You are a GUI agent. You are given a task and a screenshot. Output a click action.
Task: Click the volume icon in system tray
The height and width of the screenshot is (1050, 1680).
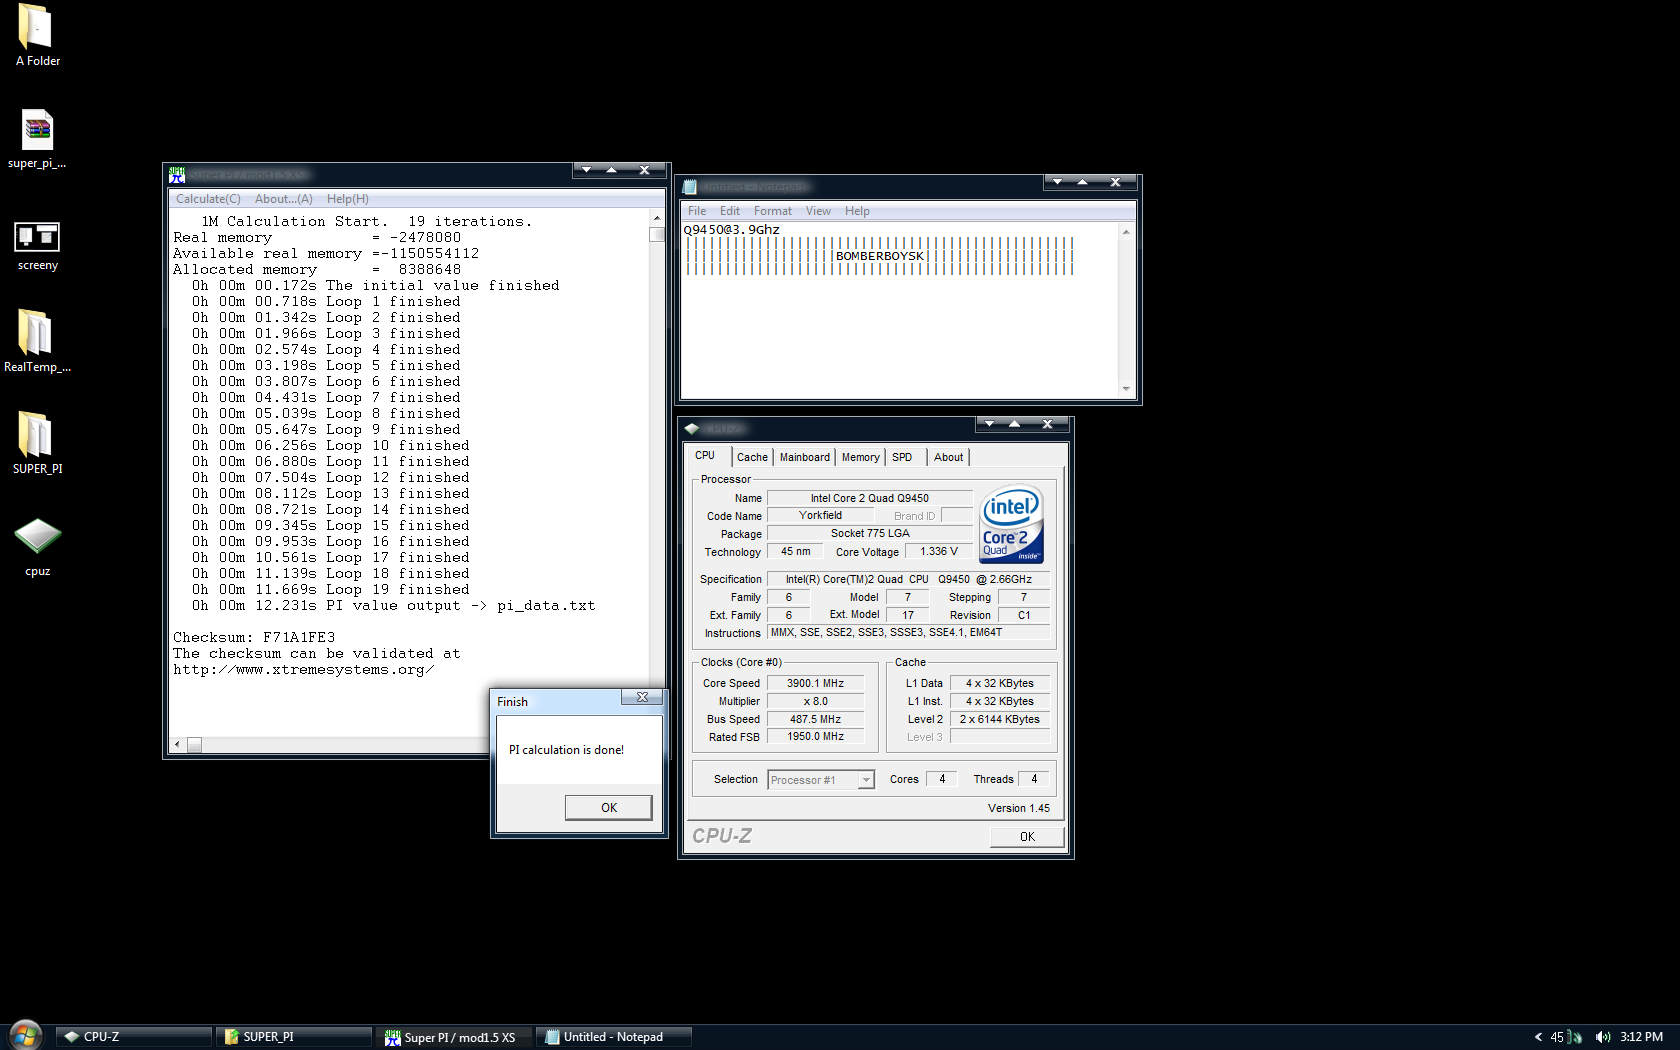coord(1602,1037)
